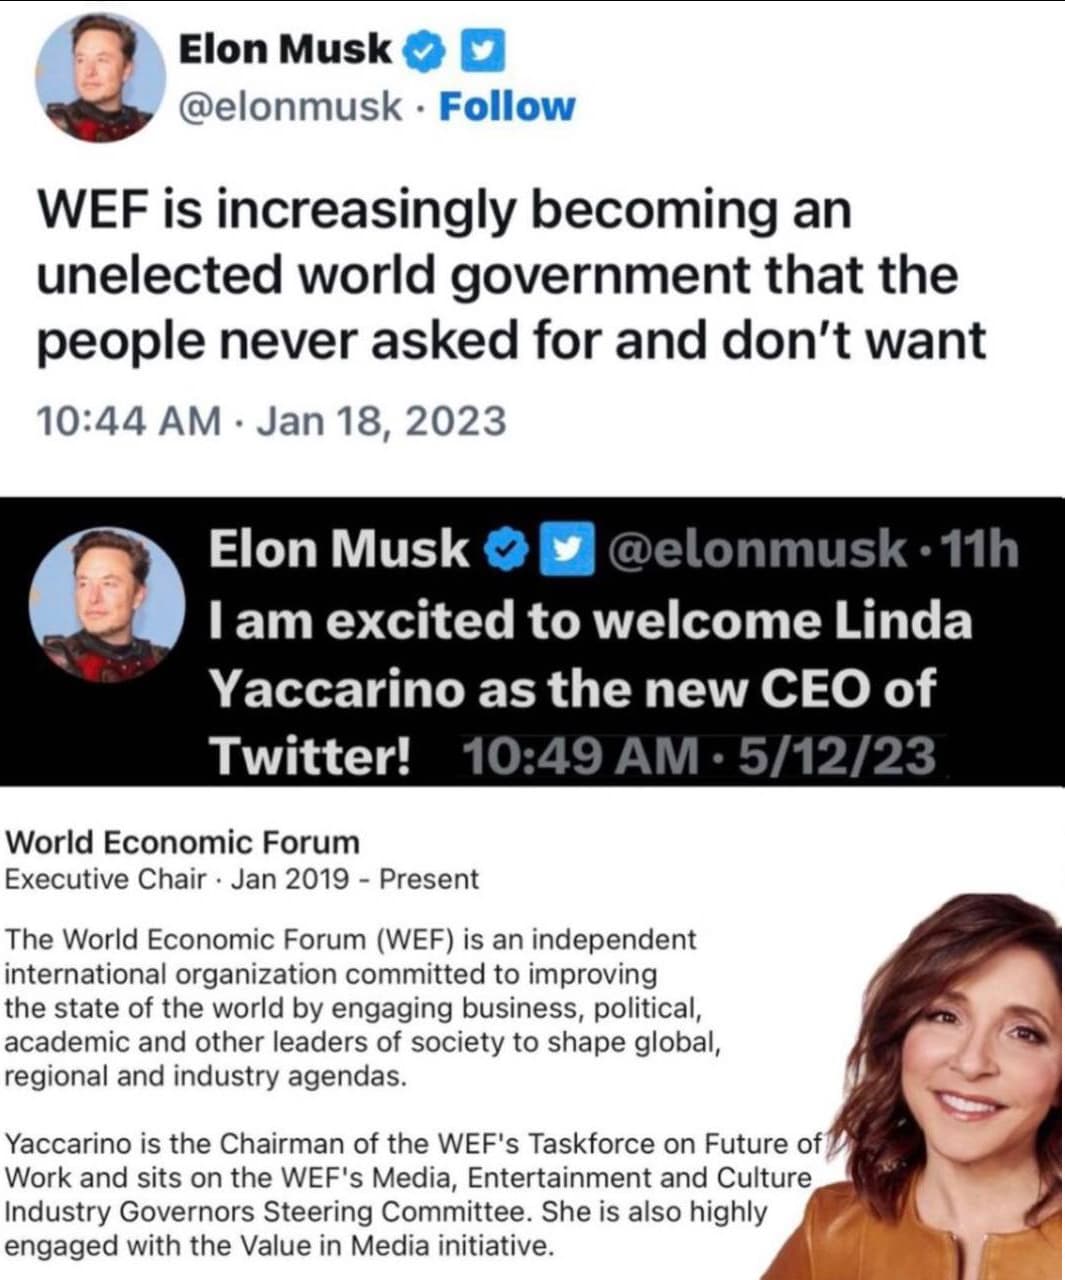Click the Twitter bird icon in the dark tweet

[565, 549]
